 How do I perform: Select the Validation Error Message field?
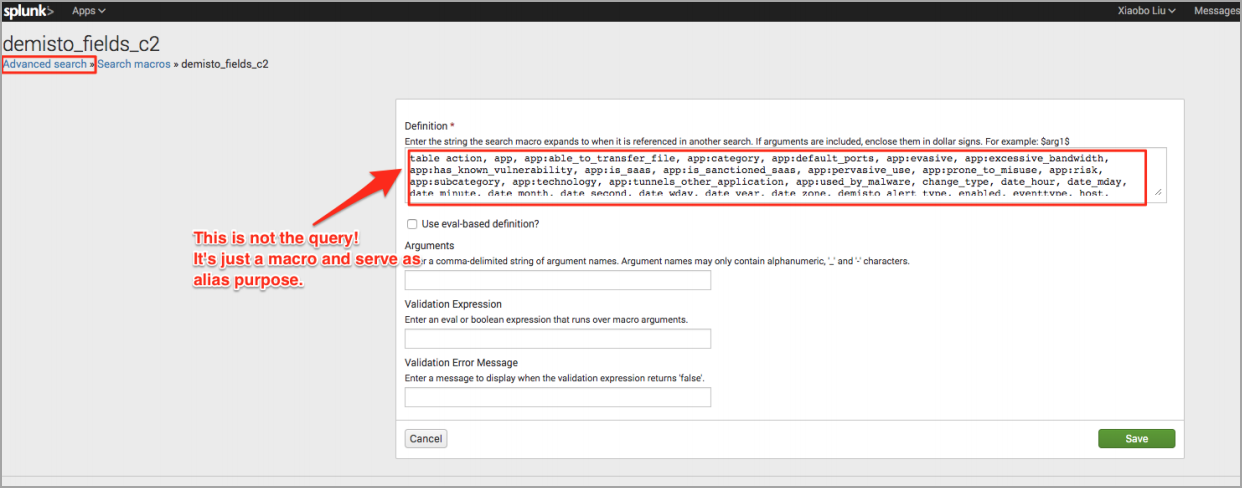tap(557, 397)
